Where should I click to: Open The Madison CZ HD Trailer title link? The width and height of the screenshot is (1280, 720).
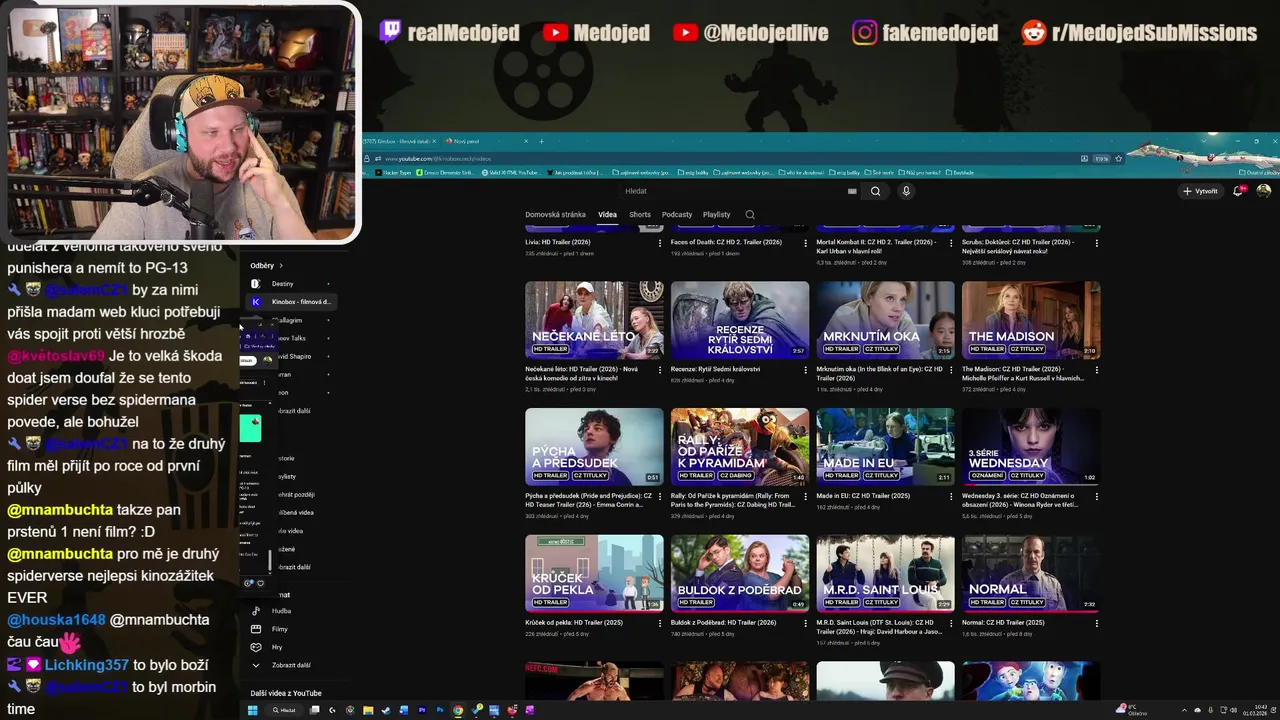tap(1023, 374)
